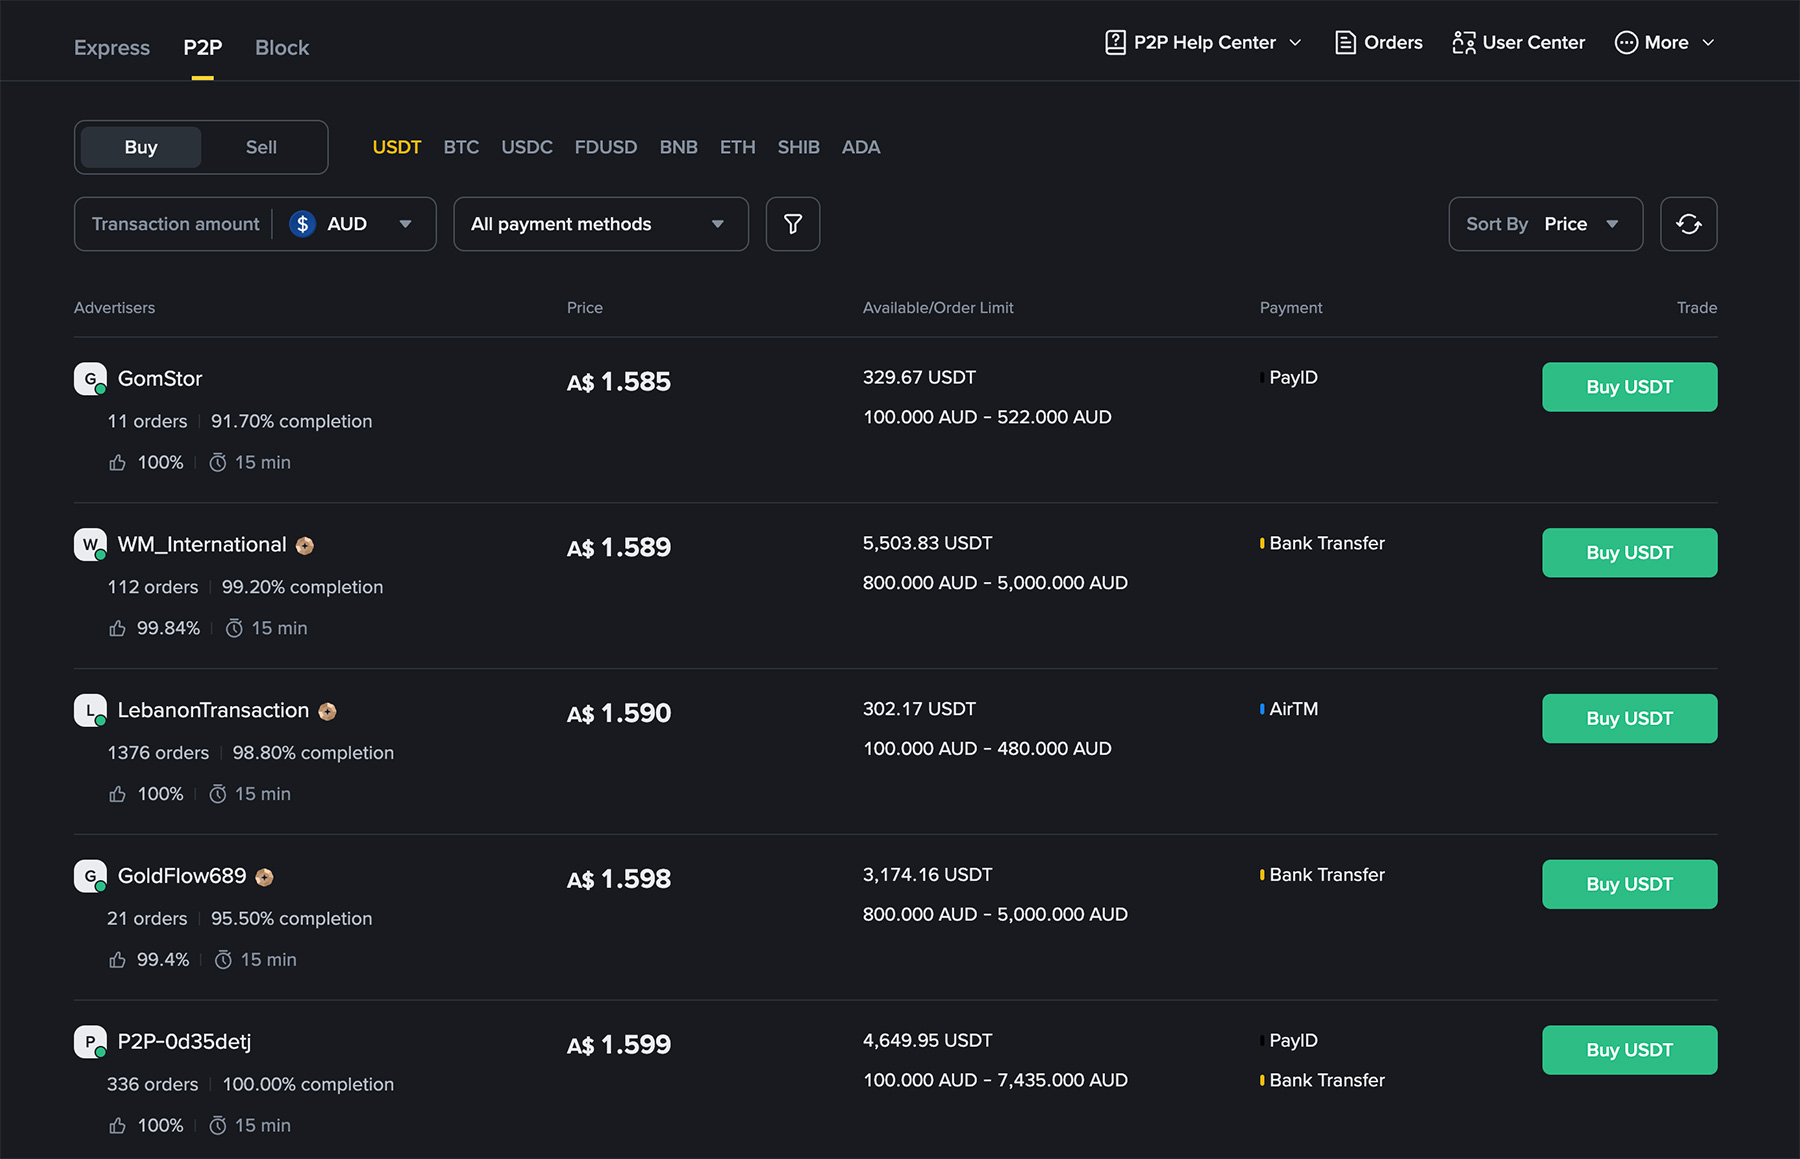Switch to the Express tab
Viewport: 1800px width, 1159px height.
coord(112,47)
